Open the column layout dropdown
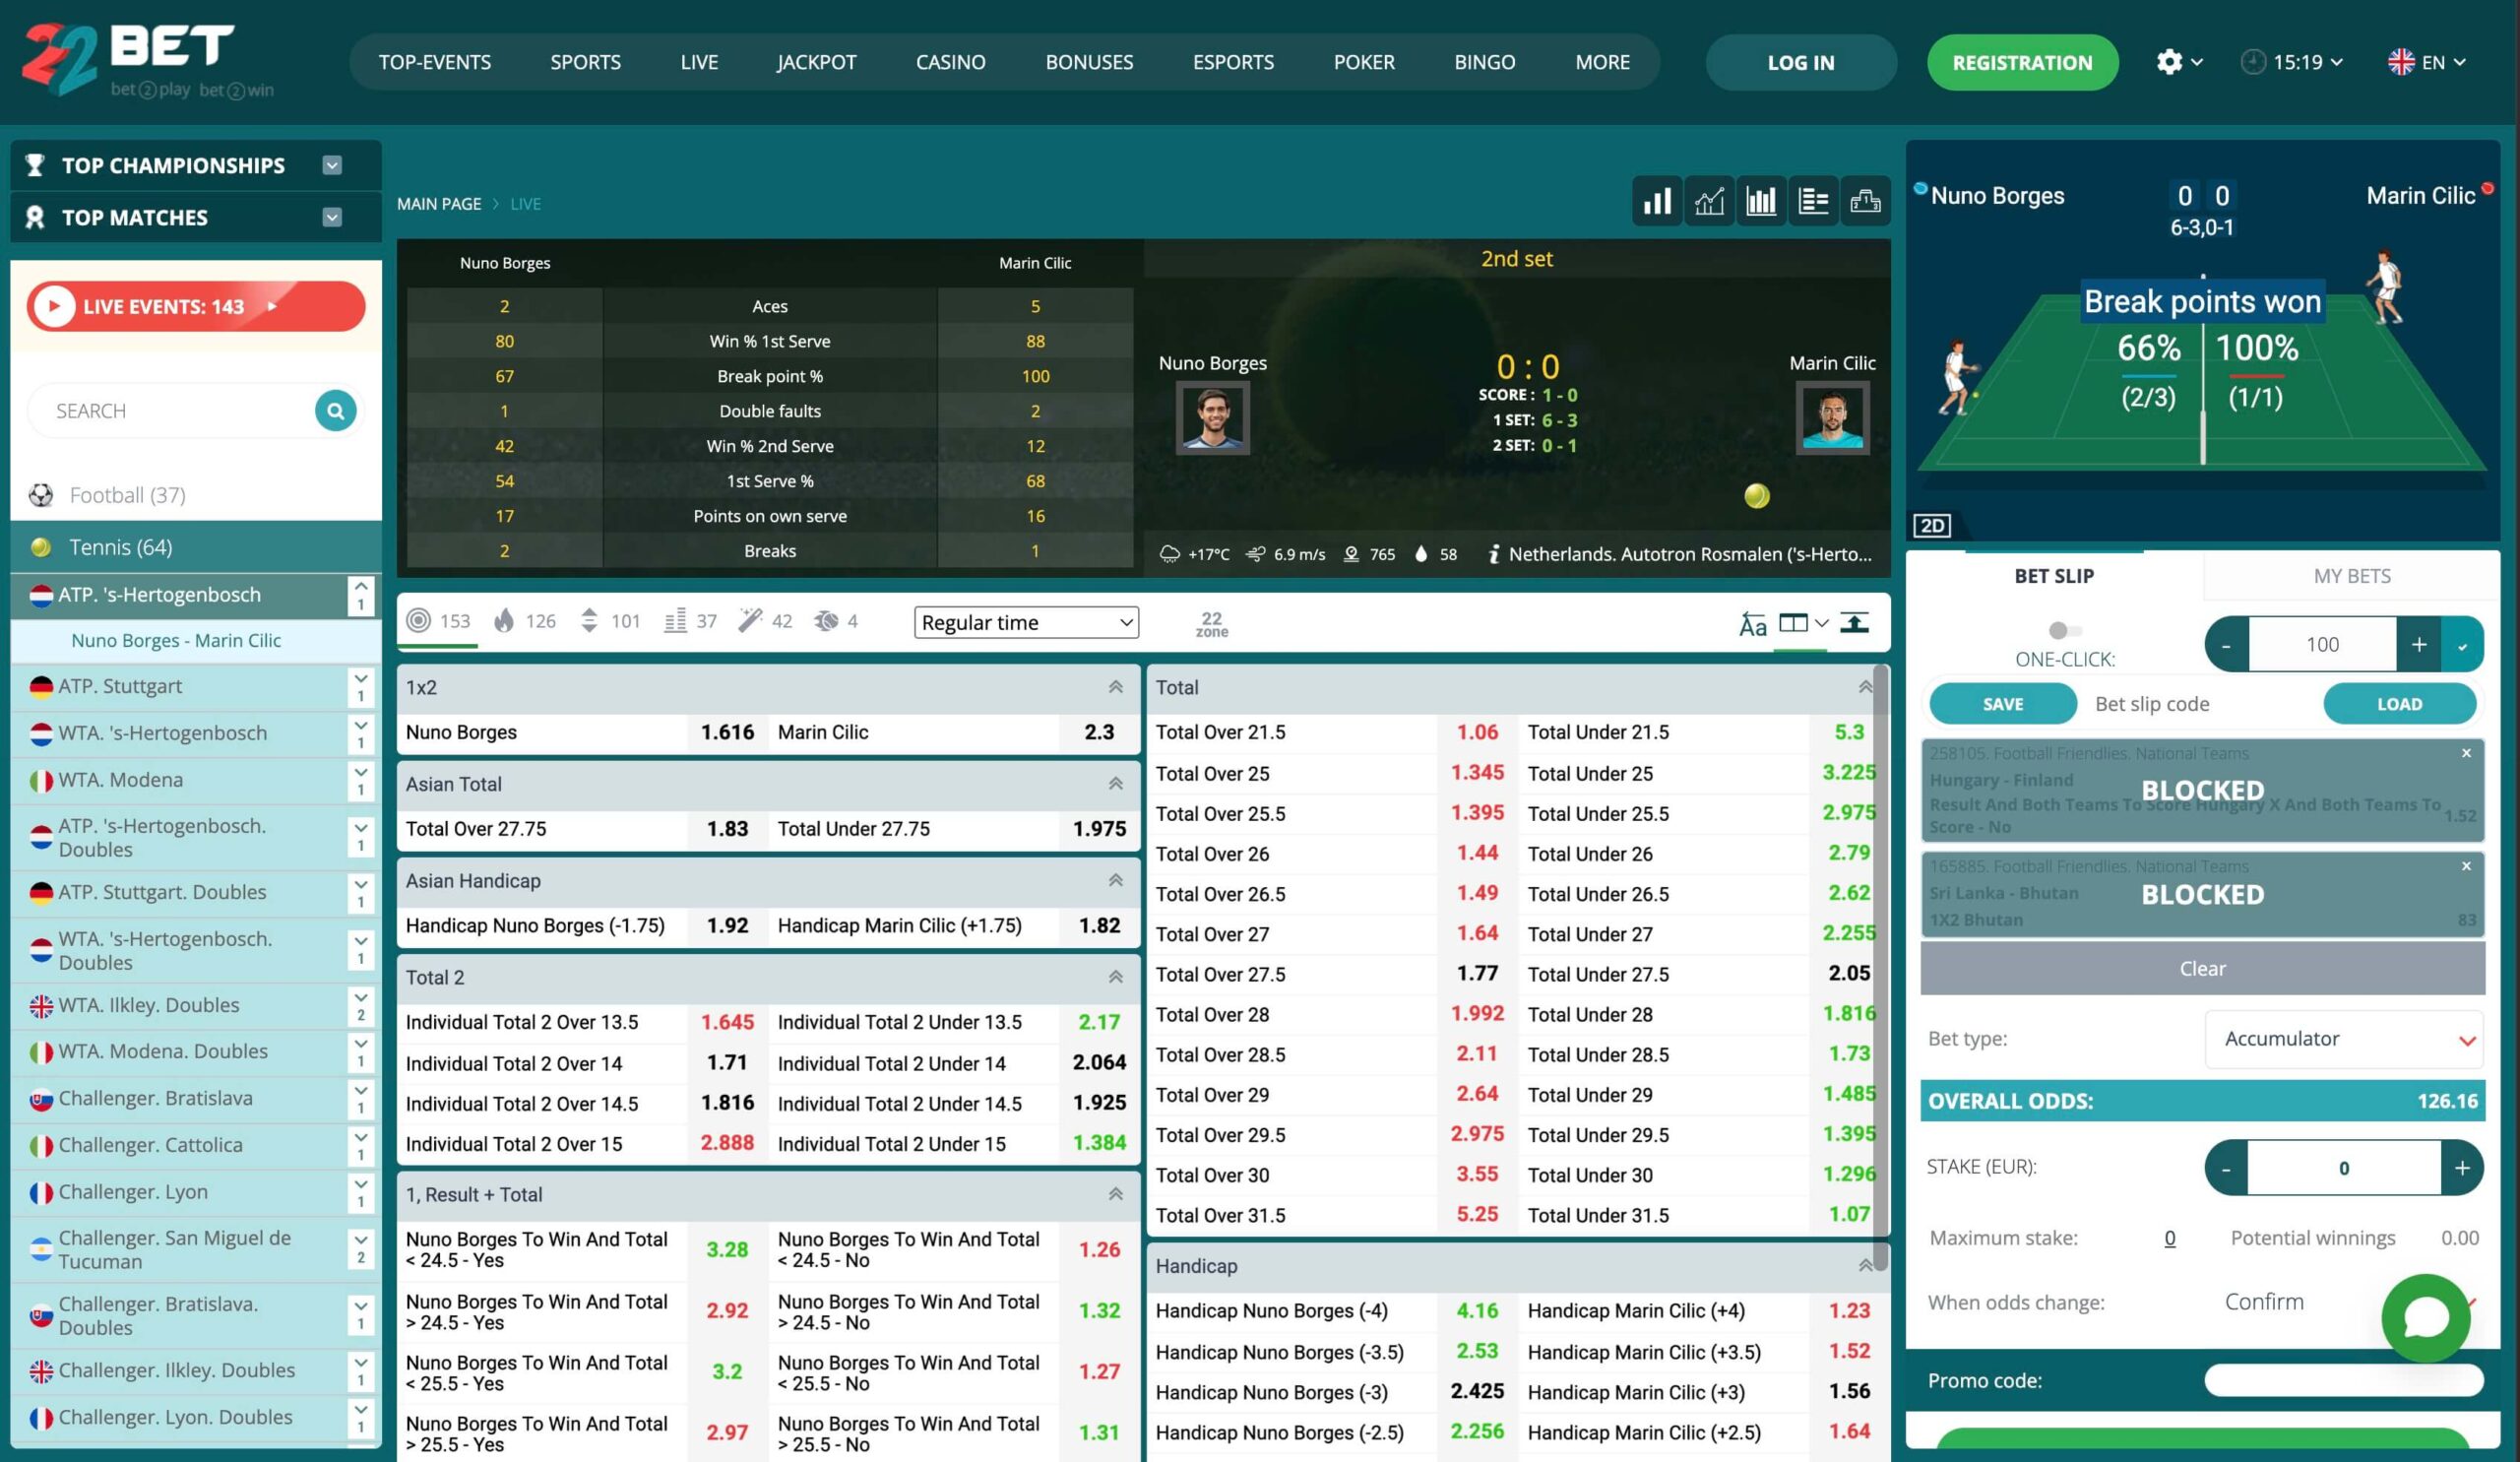 (1804, 623)
